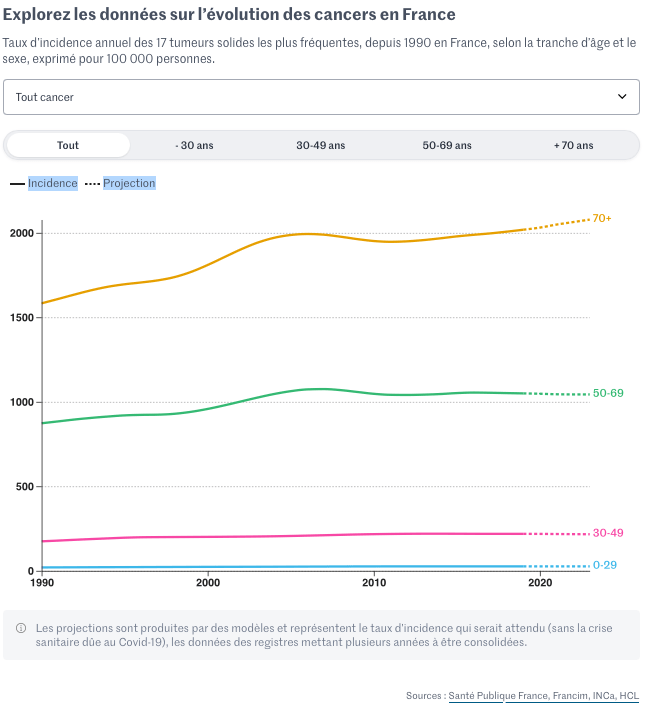The width and height of the screenshot is (654, 714).
Task: Click the dotted line Projection legend icon
Action: (x=92, y=184)
